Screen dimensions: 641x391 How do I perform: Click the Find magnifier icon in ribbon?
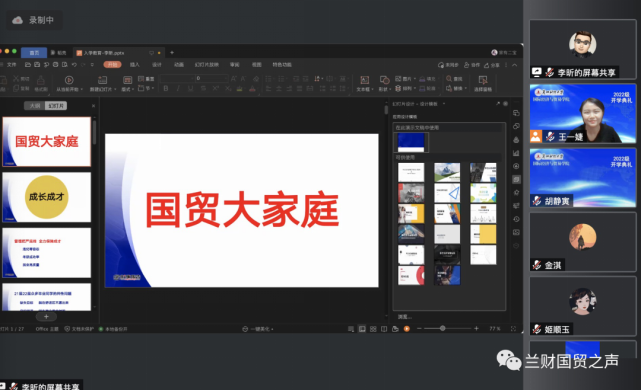(x=449, y=79)
